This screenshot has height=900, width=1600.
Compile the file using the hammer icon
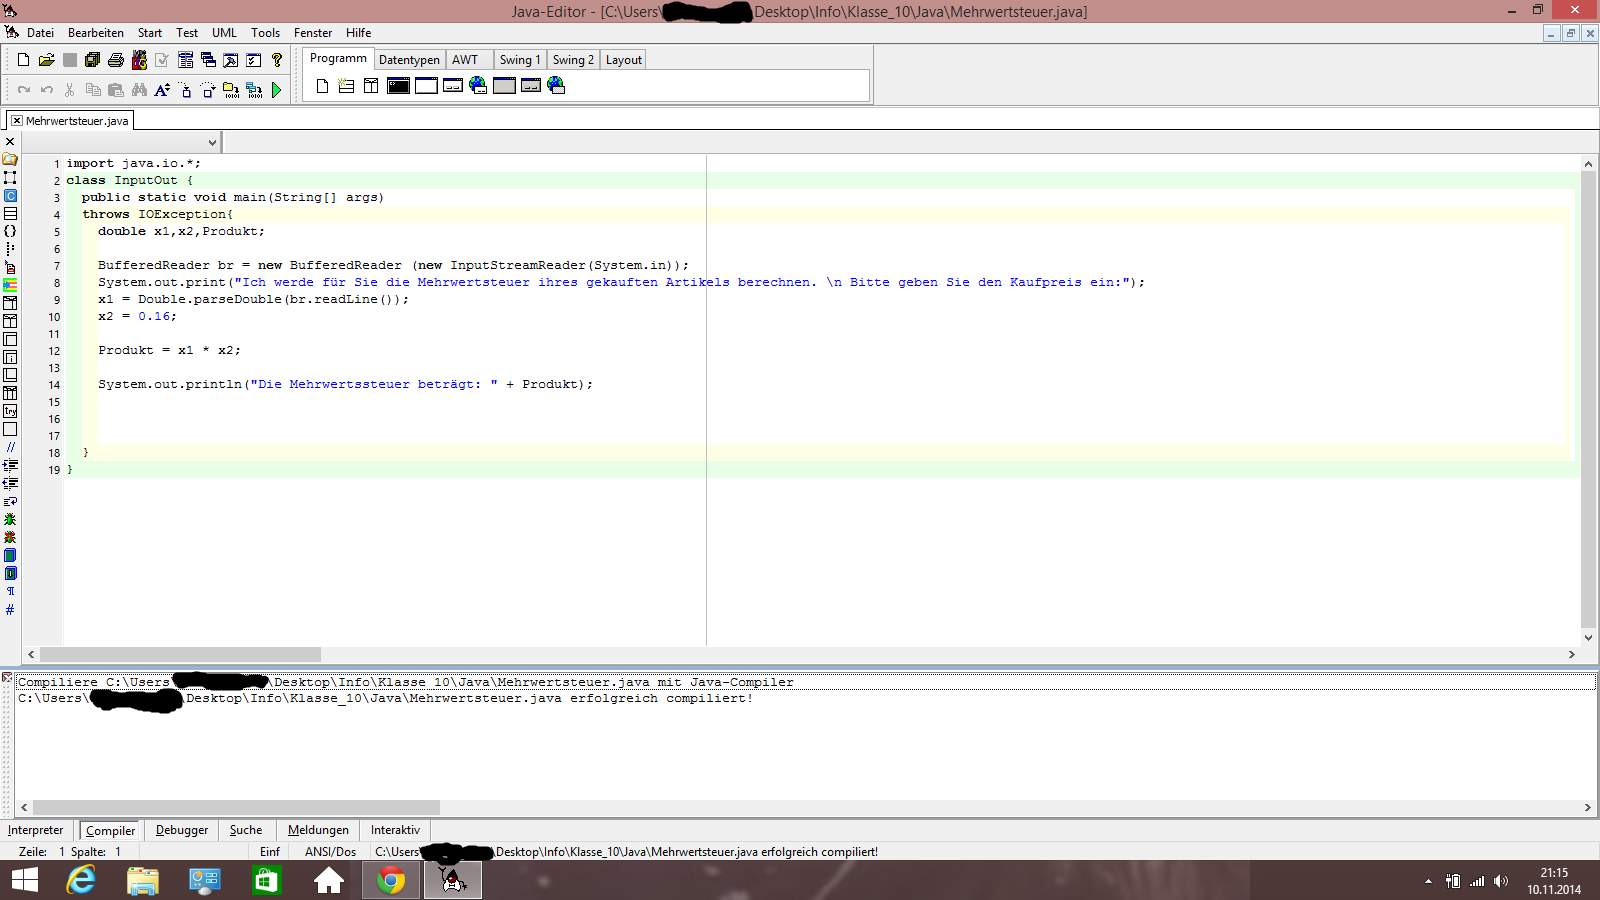[230, 59]
